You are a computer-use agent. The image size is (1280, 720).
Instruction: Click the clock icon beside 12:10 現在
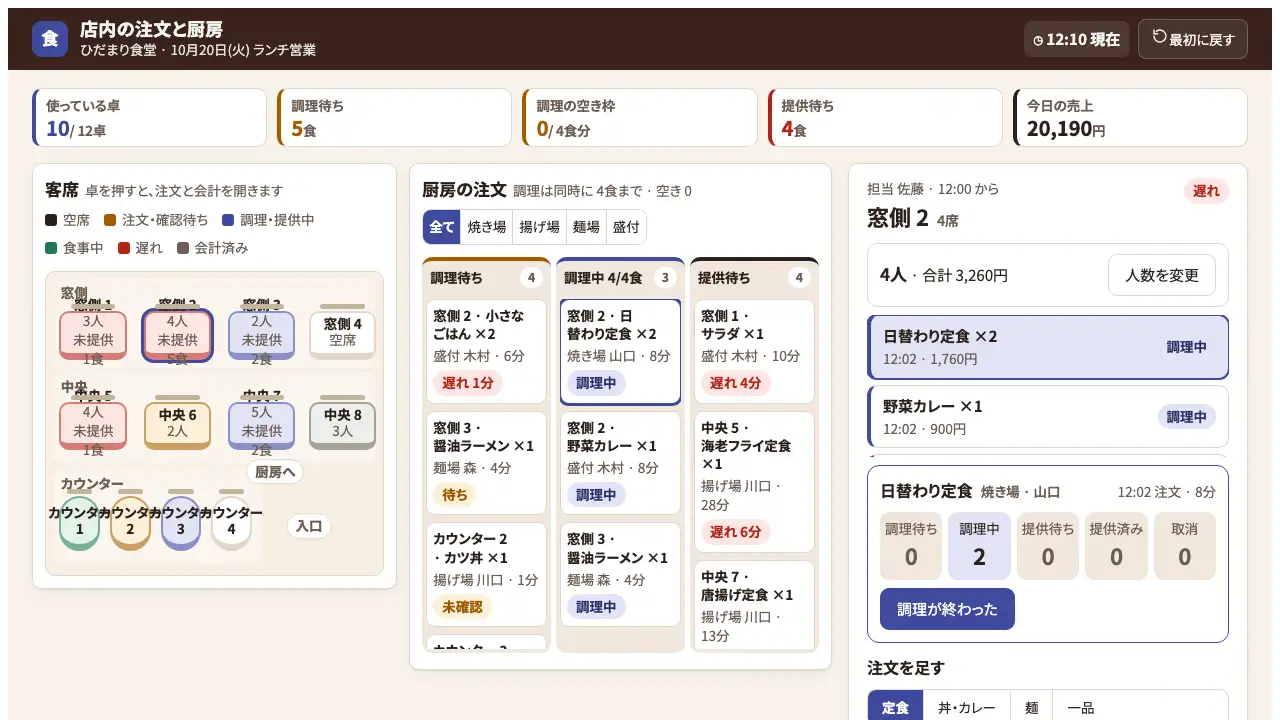pyautogui.click(x=1038, y=40)
